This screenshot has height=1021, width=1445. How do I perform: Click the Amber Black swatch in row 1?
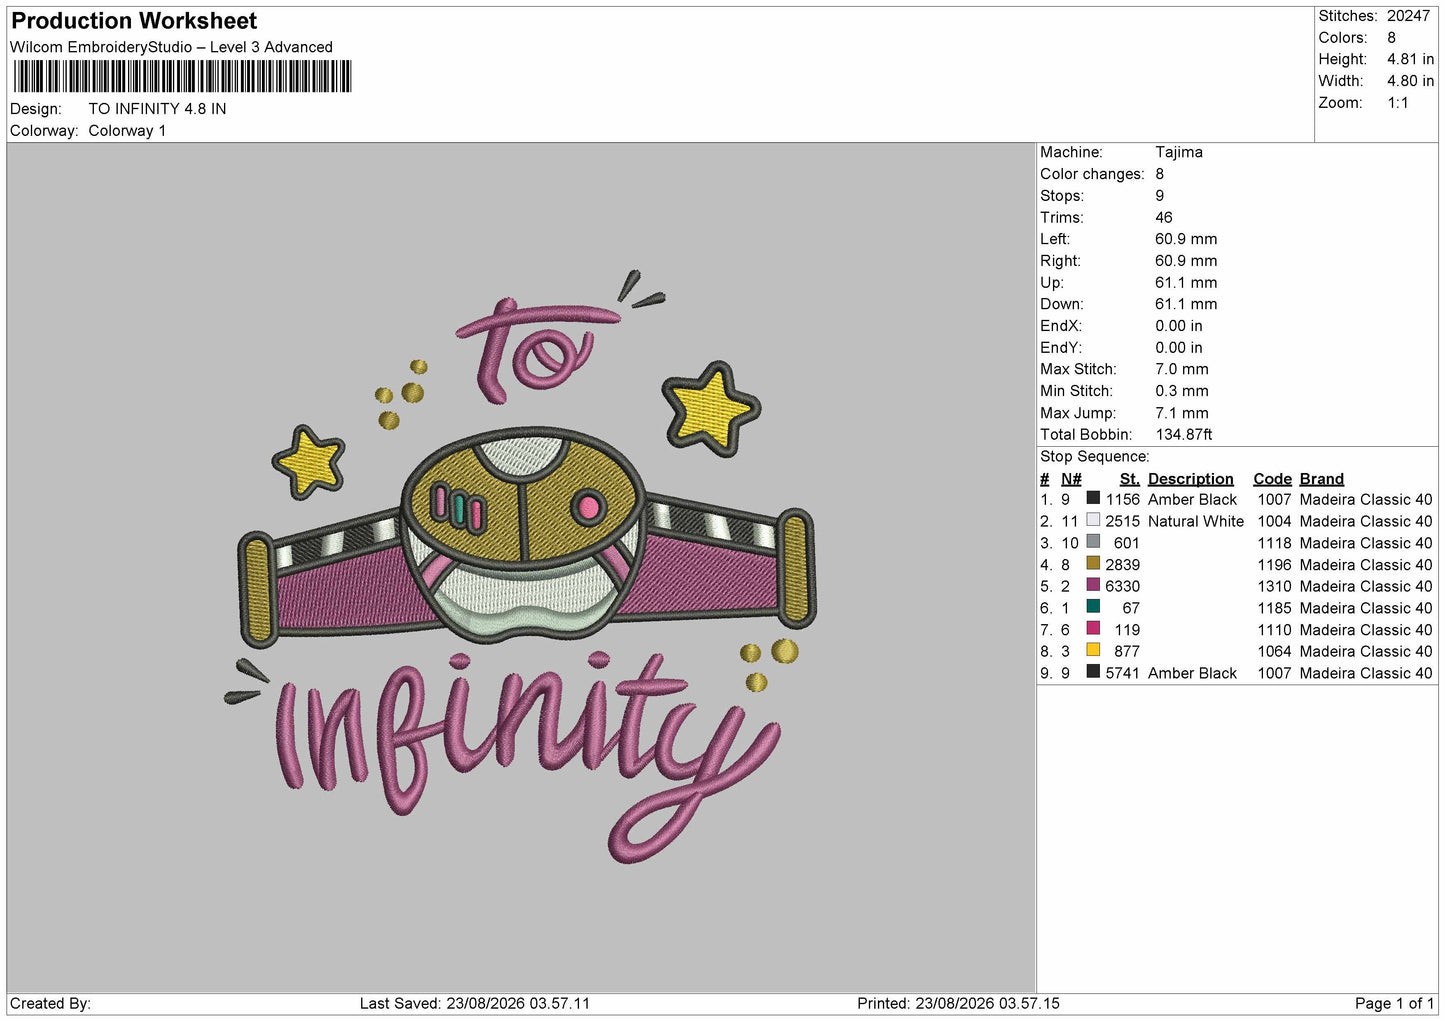(x=1093, y=499)
